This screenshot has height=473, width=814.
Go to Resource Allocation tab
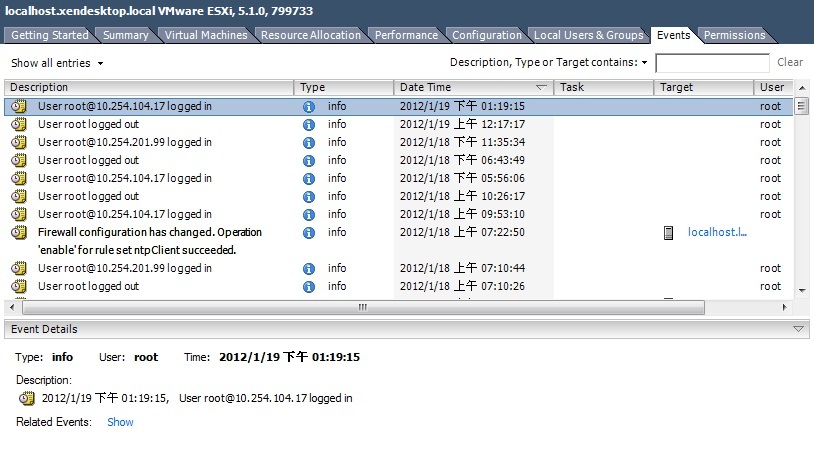click(310, 35)
